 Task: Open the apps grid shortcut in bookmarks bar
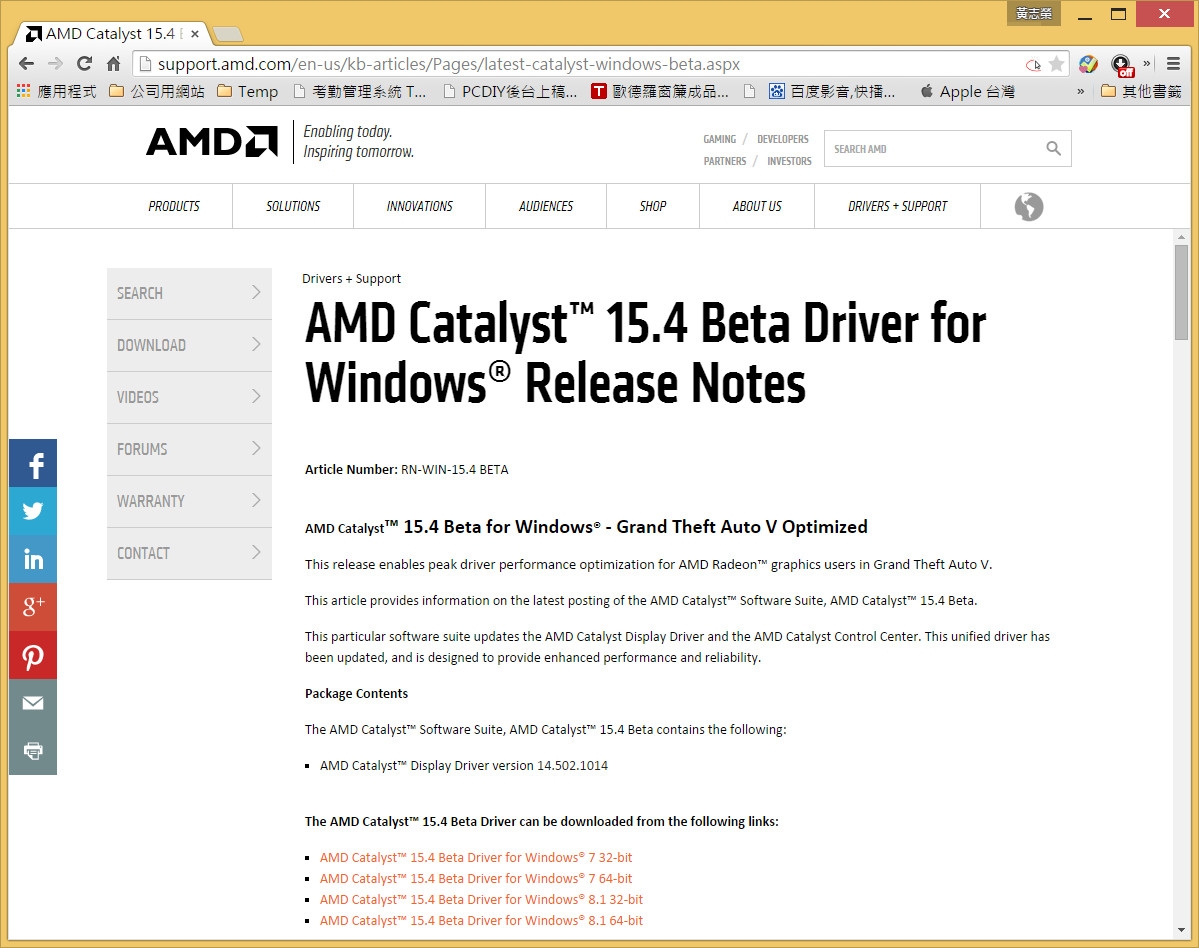[24, 91]
